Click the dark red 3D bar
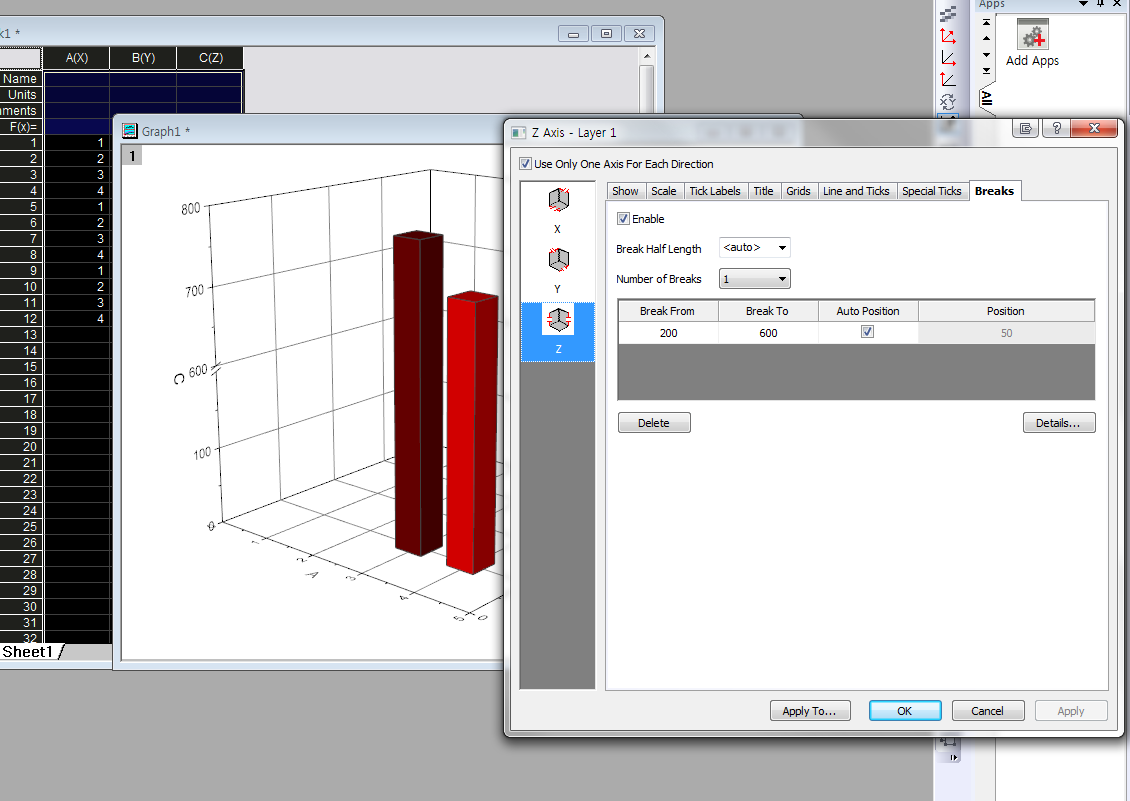Viewport: 1130px width, 801px height. [418, 393]
